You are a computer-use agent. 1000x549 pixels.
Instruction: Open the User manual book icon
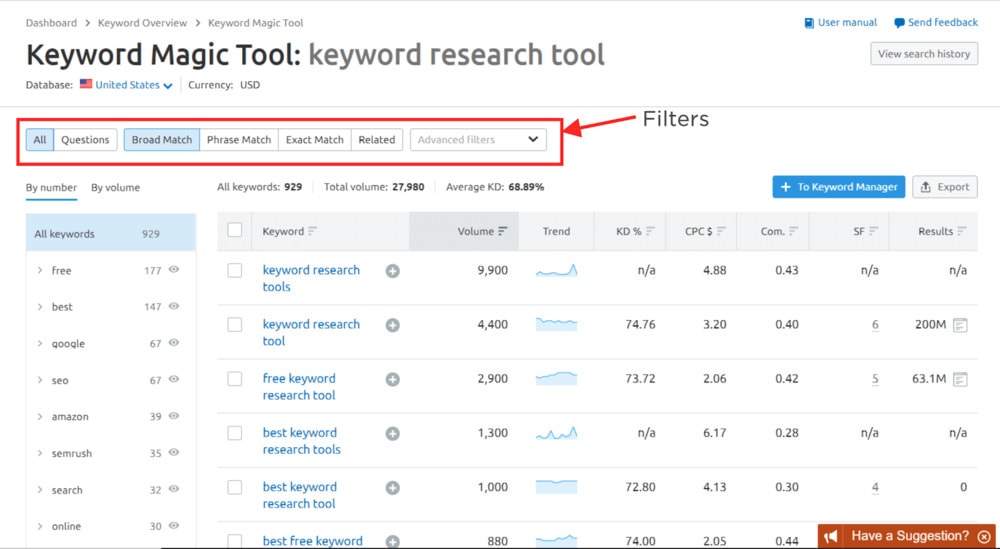coord(809,23)
